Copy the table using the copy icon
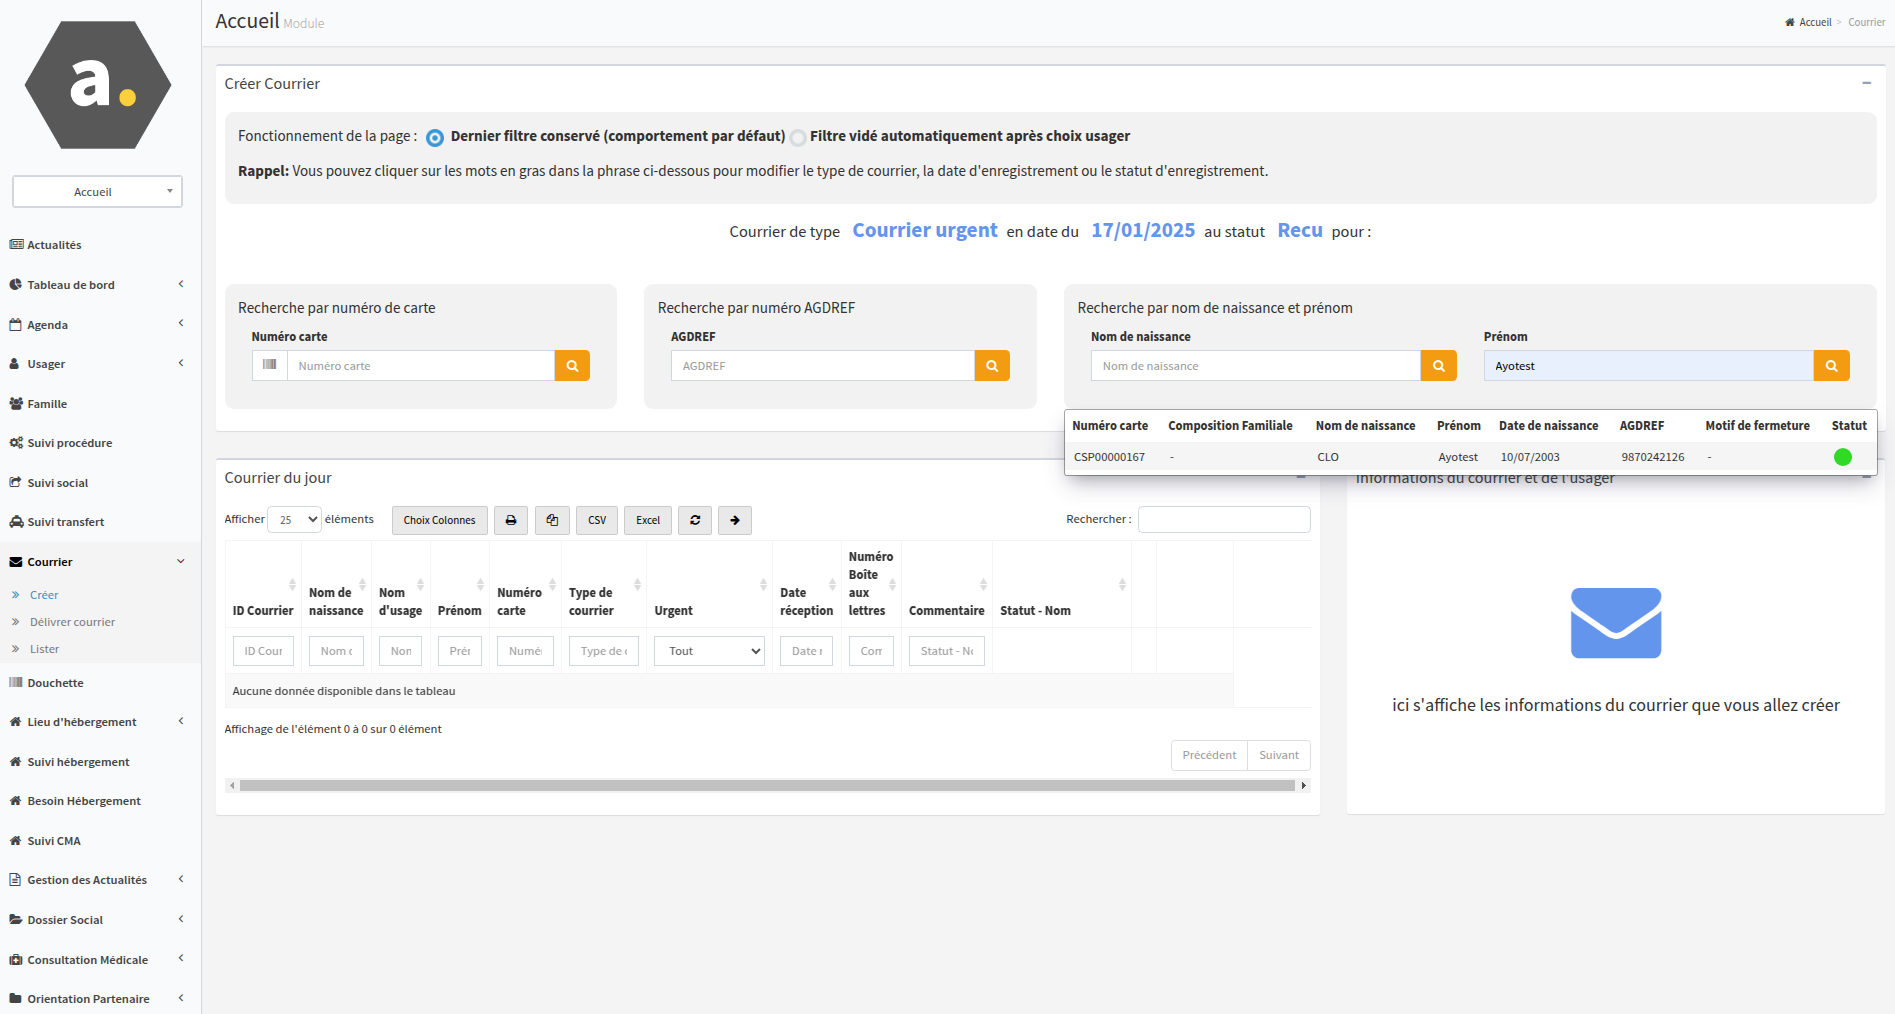The image size is (1895, 1014). [552, 520]
